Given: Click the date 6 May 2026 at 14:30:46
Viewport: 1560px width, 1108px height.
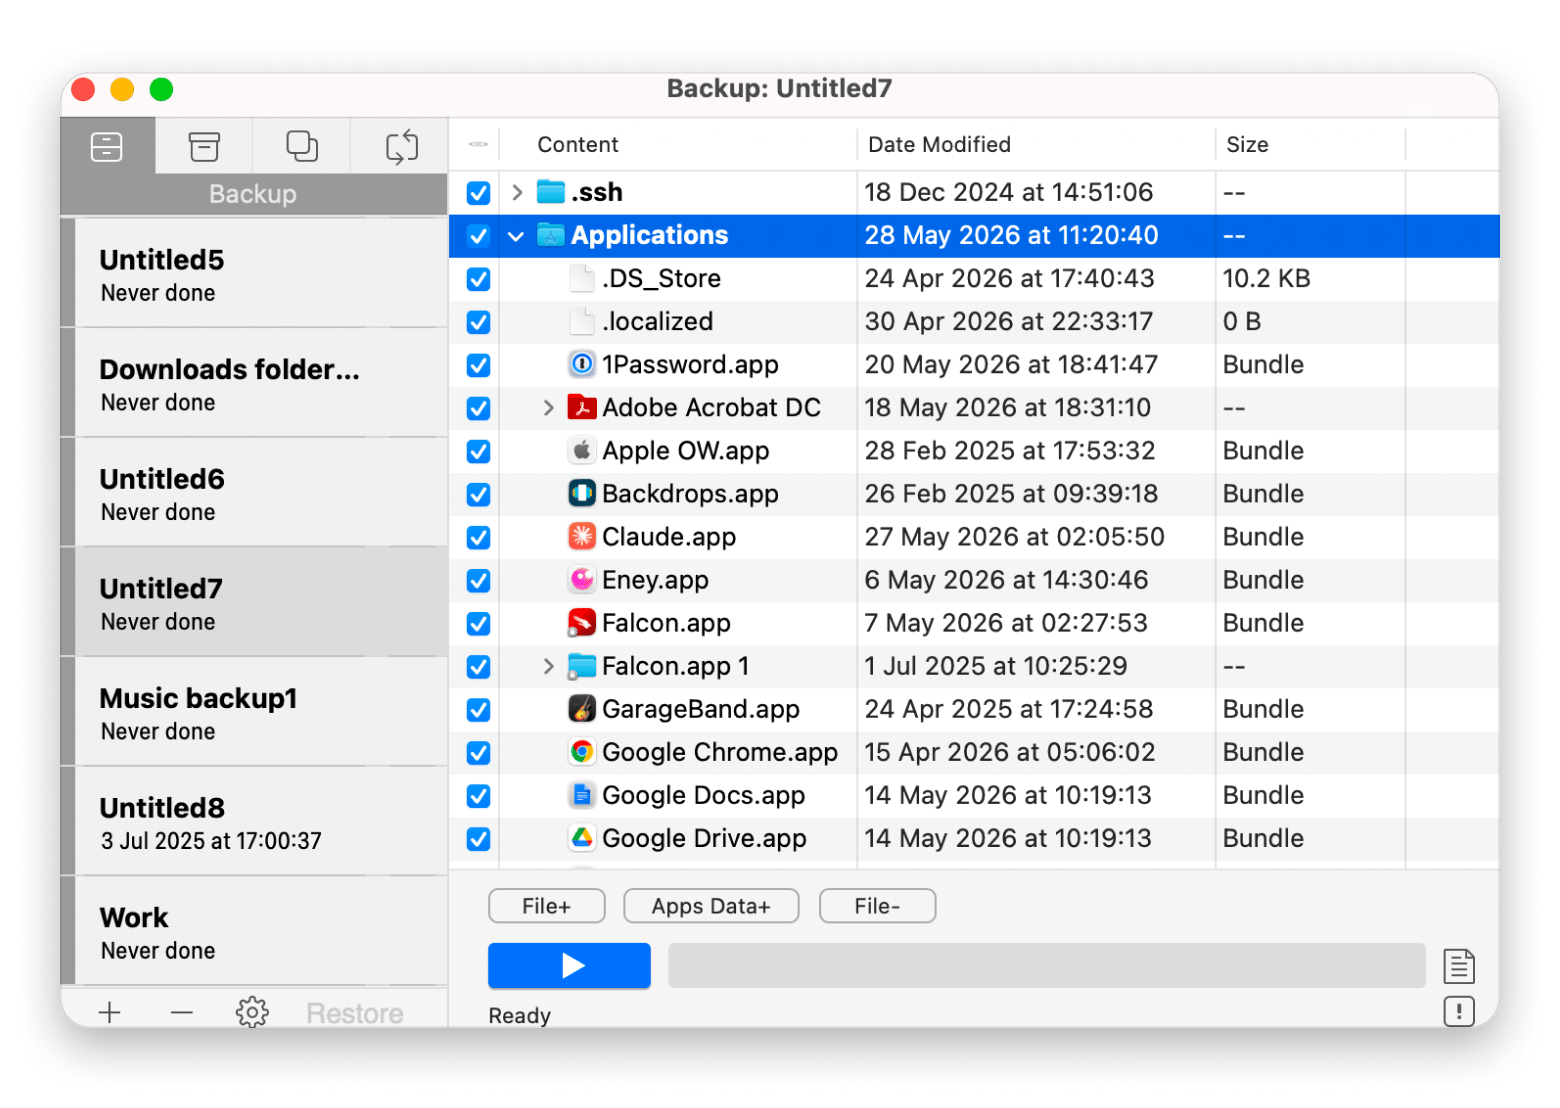Looking at the screenshot, I should click(x=1006, y=579).
